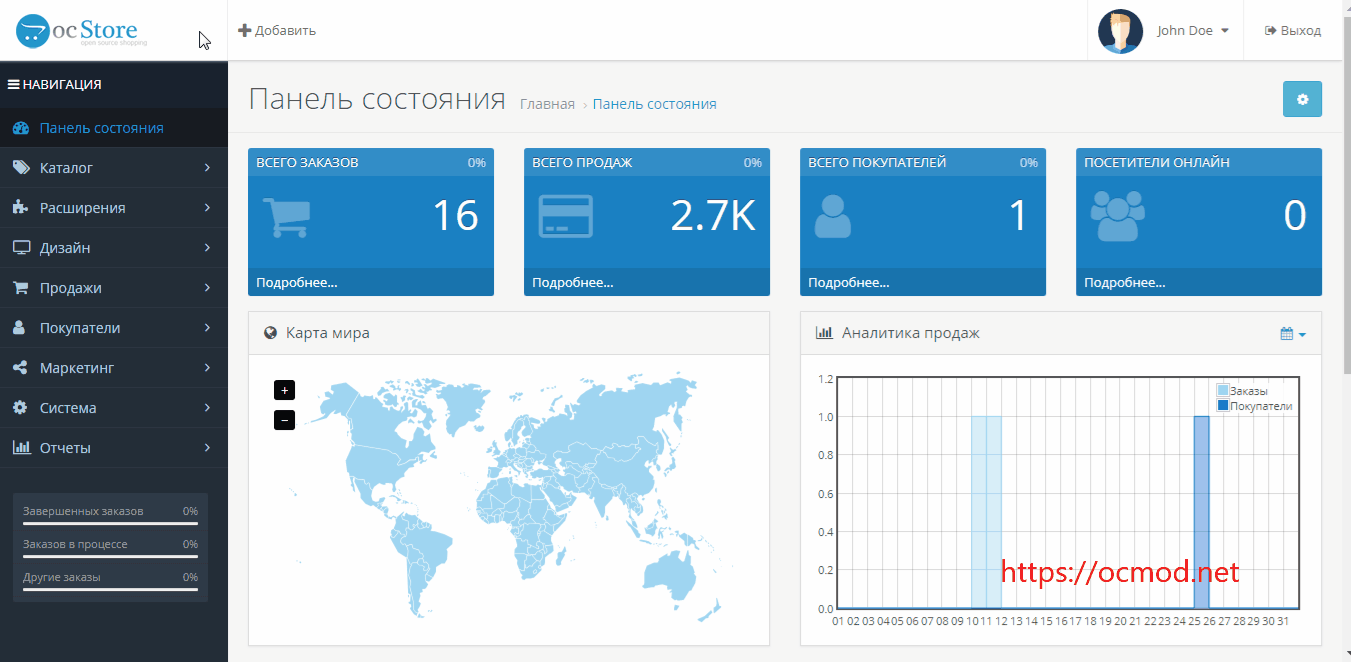The image size is (1351, 662).
Task: Click the Выход logout link
Action: pyautogui.click(x=1293, y=31)
